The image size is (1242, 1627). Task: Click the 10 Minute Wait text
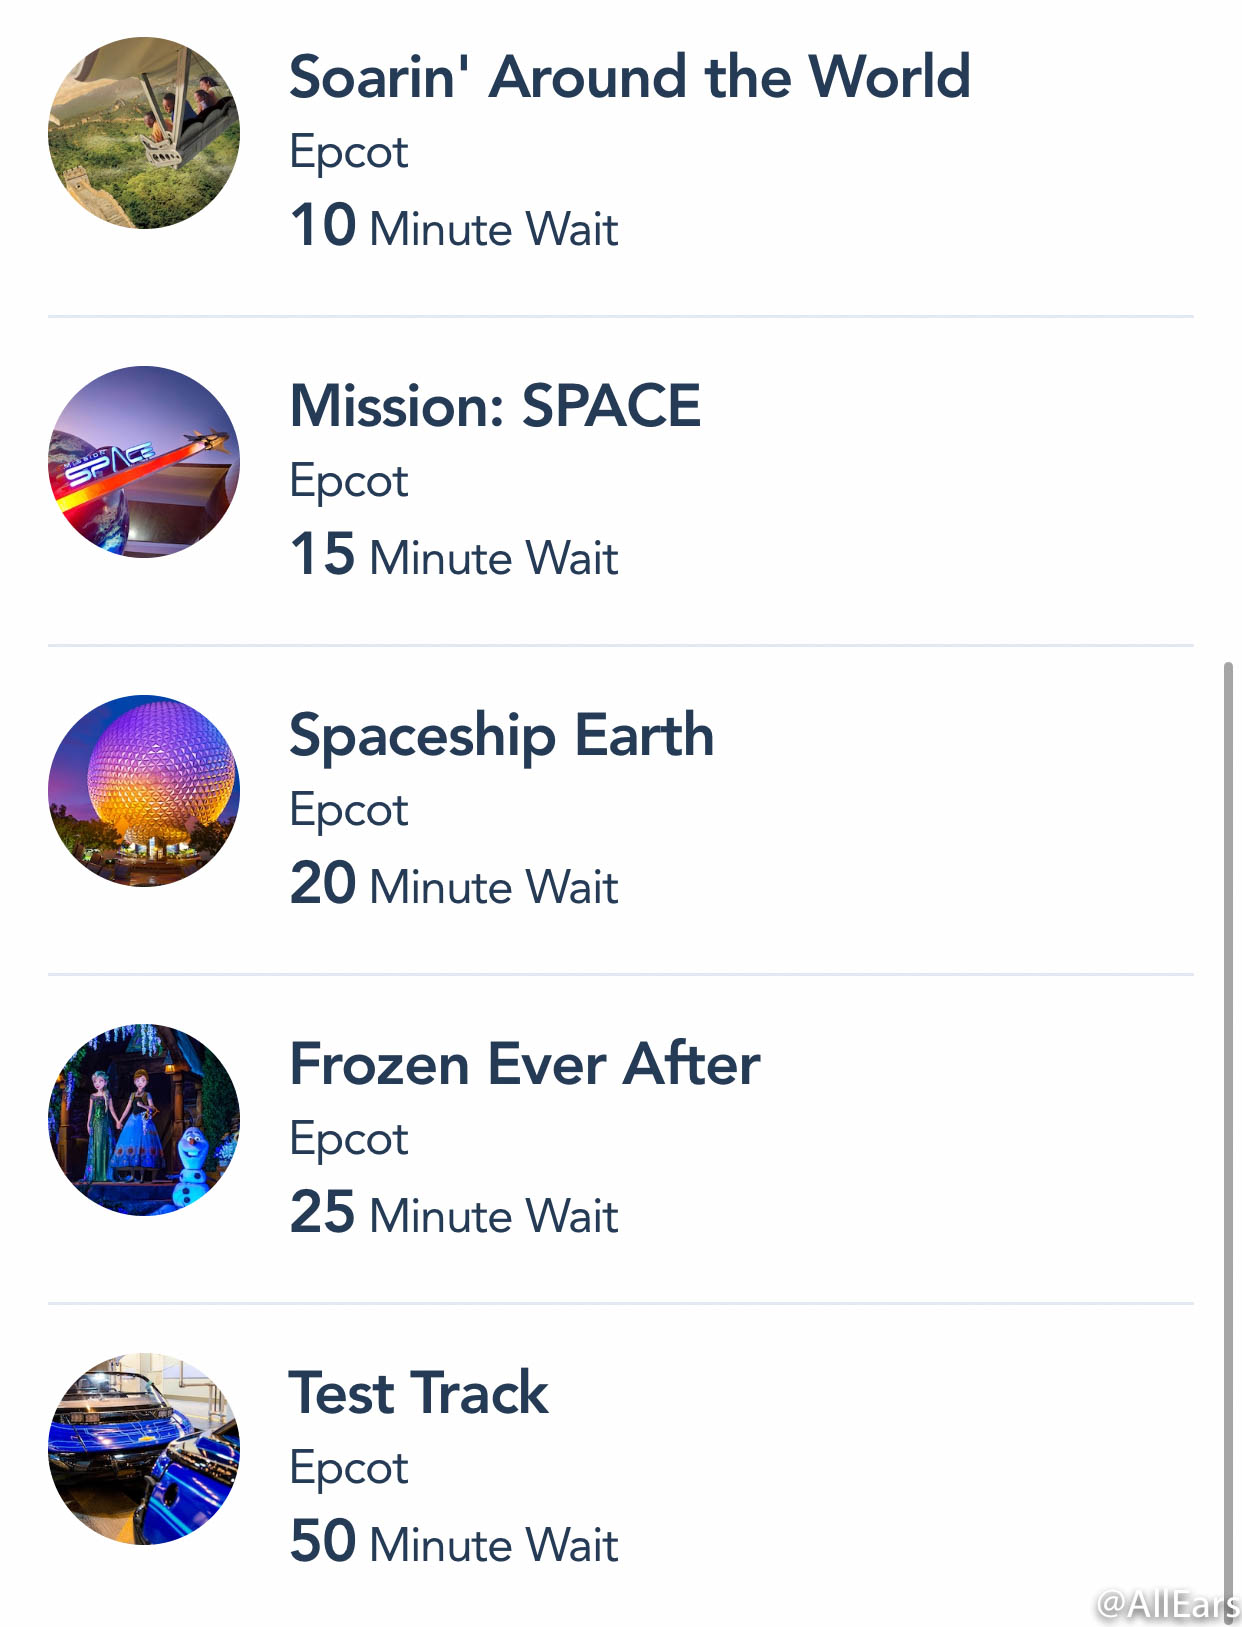pos(454,226)
